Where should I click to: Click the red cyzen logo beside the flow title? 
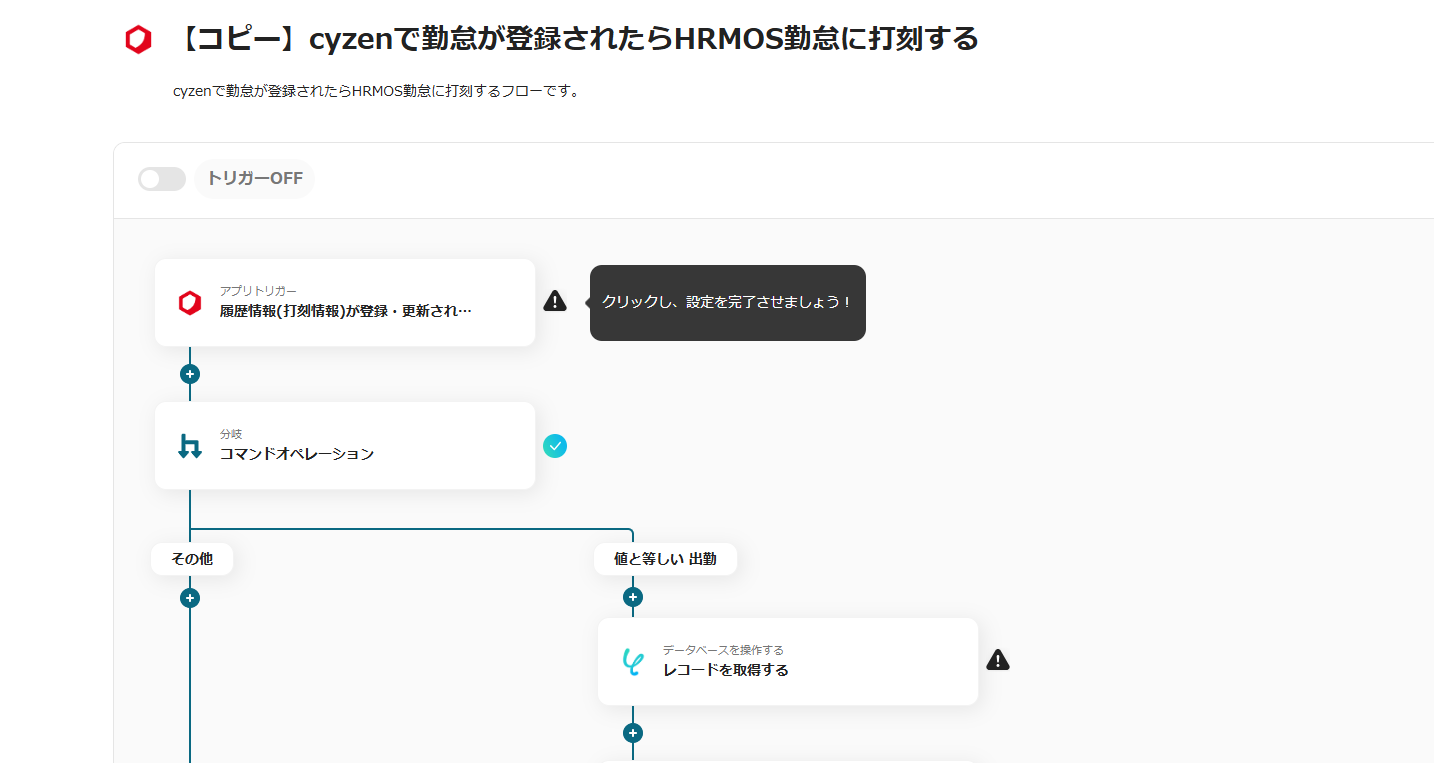click(138, 40)
